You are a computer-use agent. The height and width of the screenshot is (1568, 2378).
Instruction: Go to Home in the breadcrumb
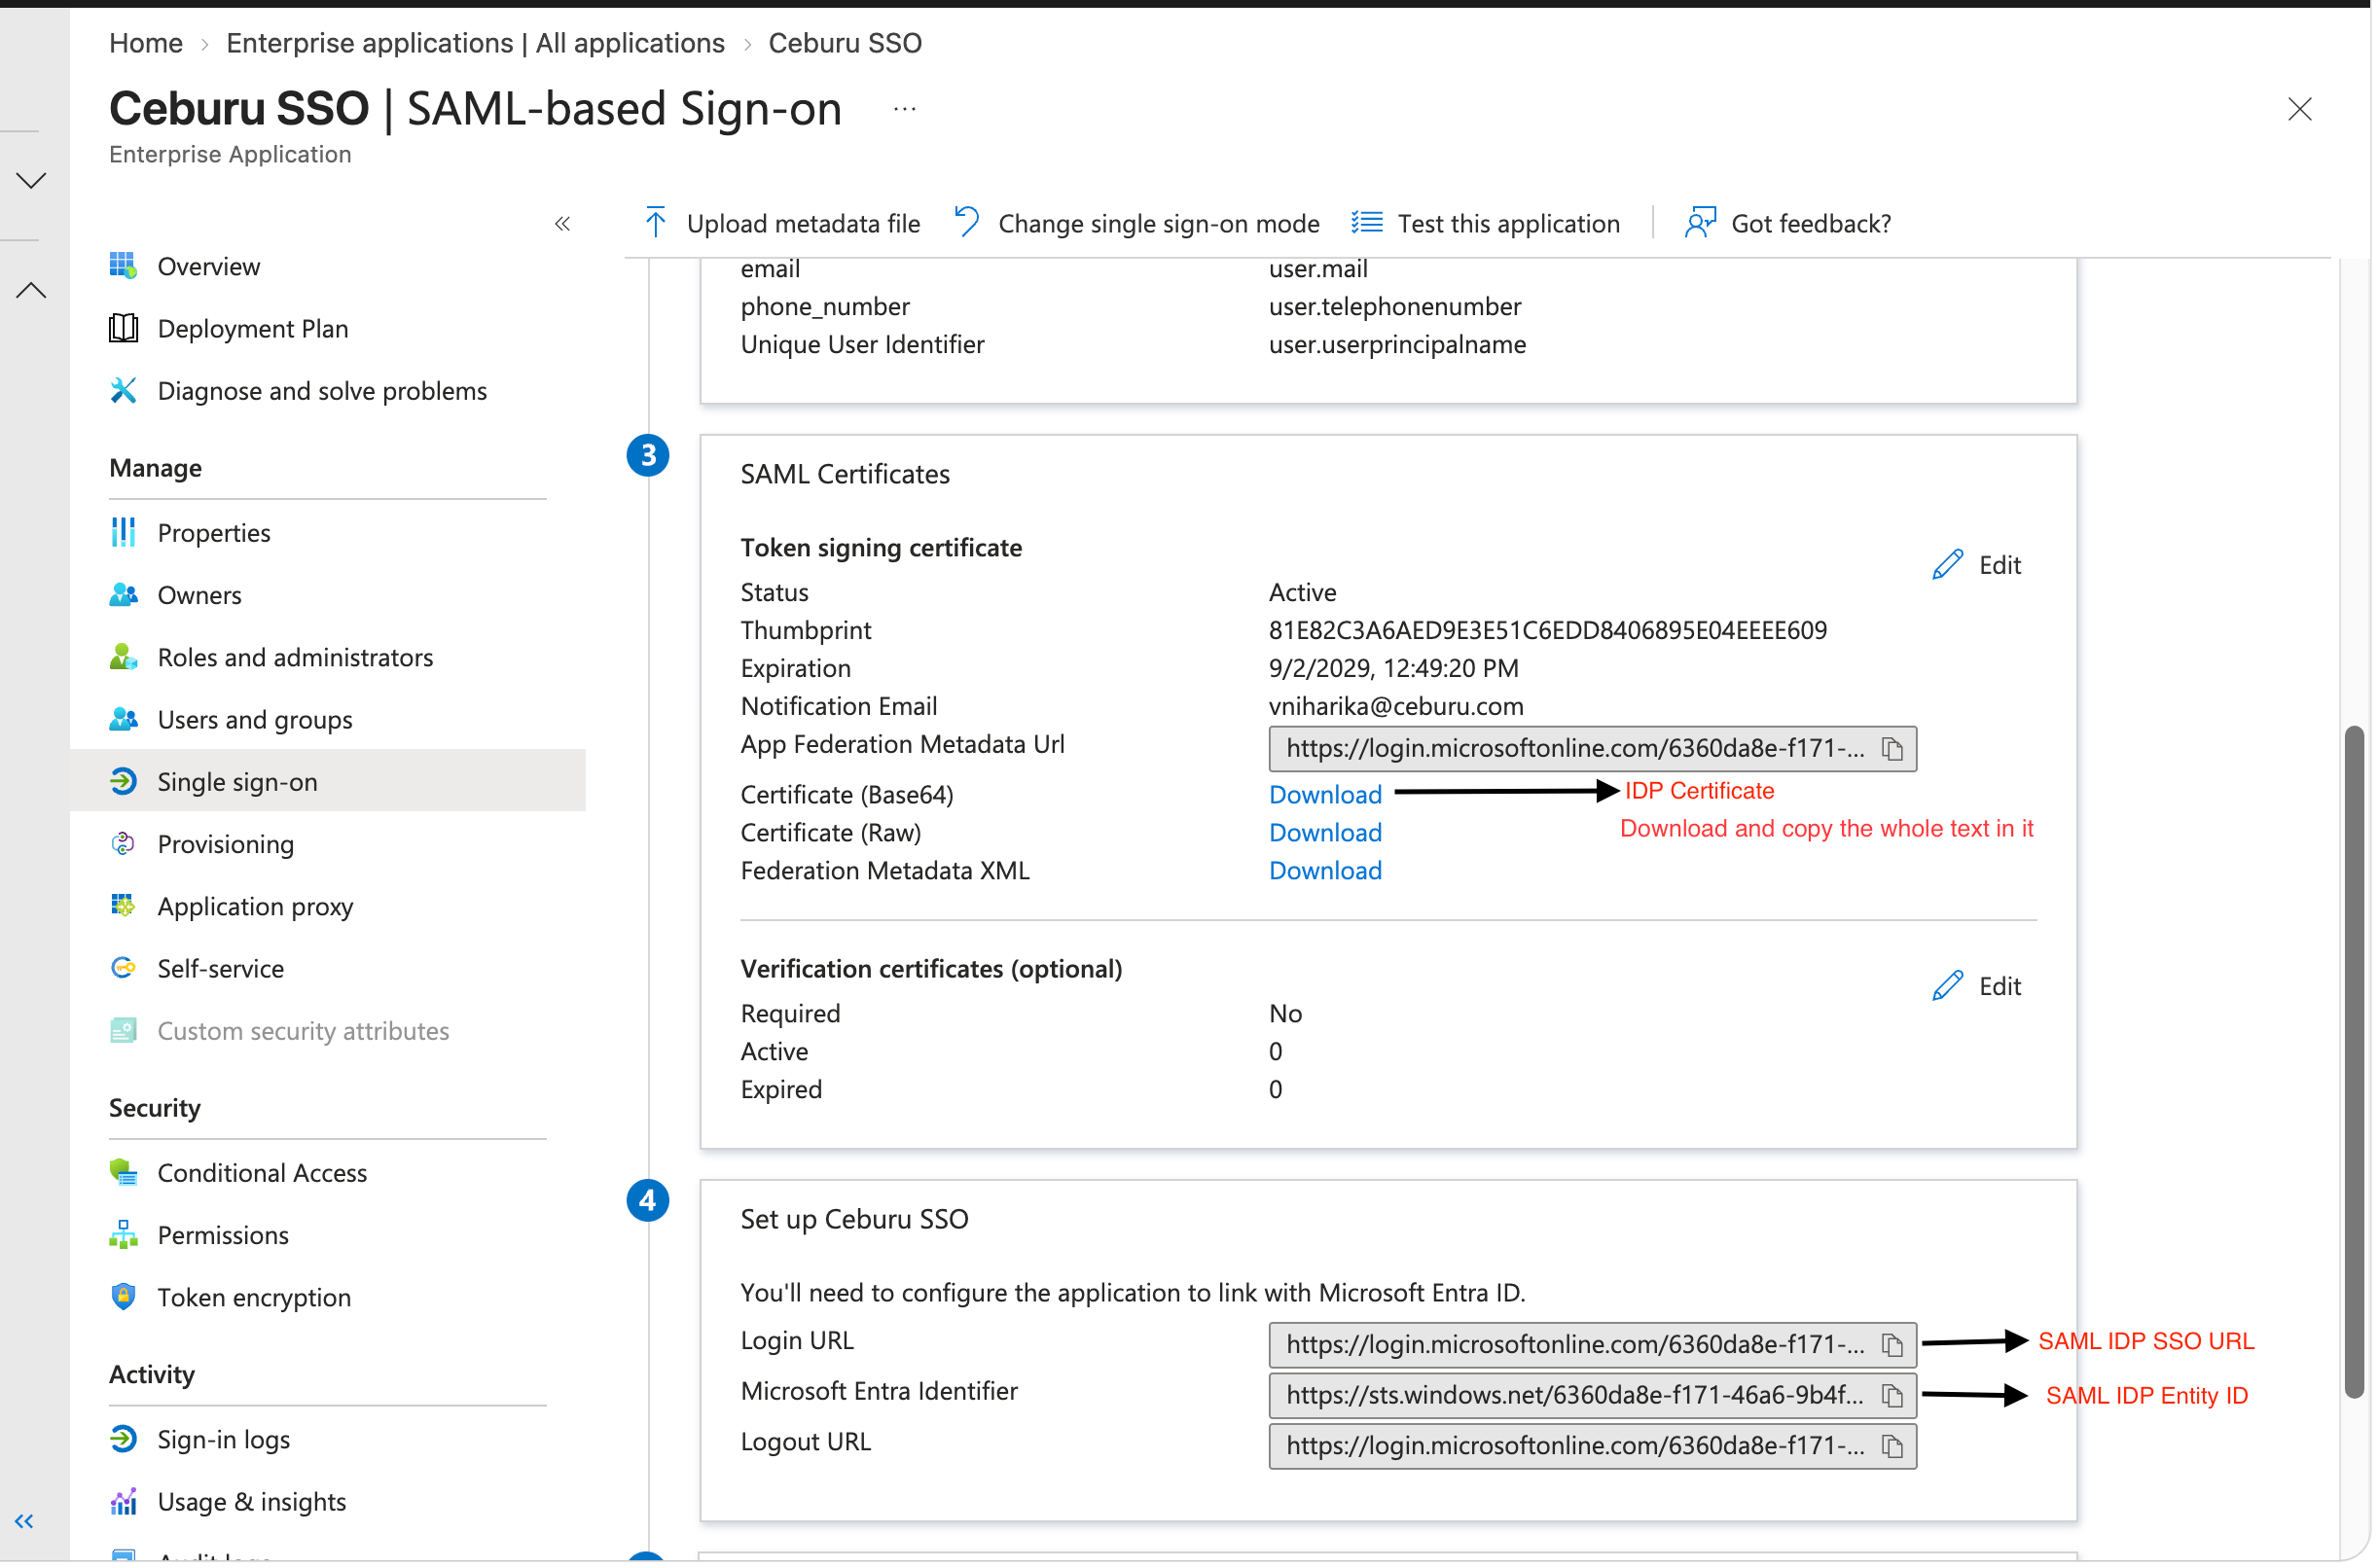click(146, 43)
